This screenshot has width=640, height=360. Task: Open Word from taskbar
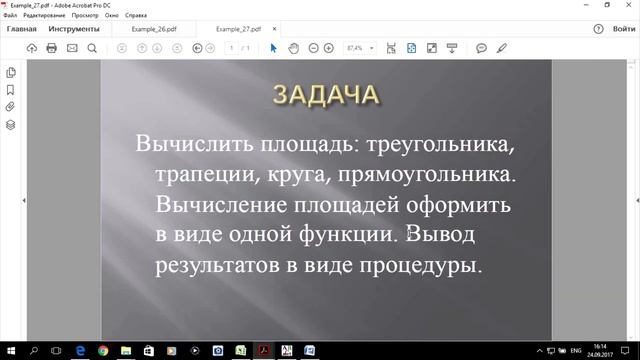pos(309,351)
